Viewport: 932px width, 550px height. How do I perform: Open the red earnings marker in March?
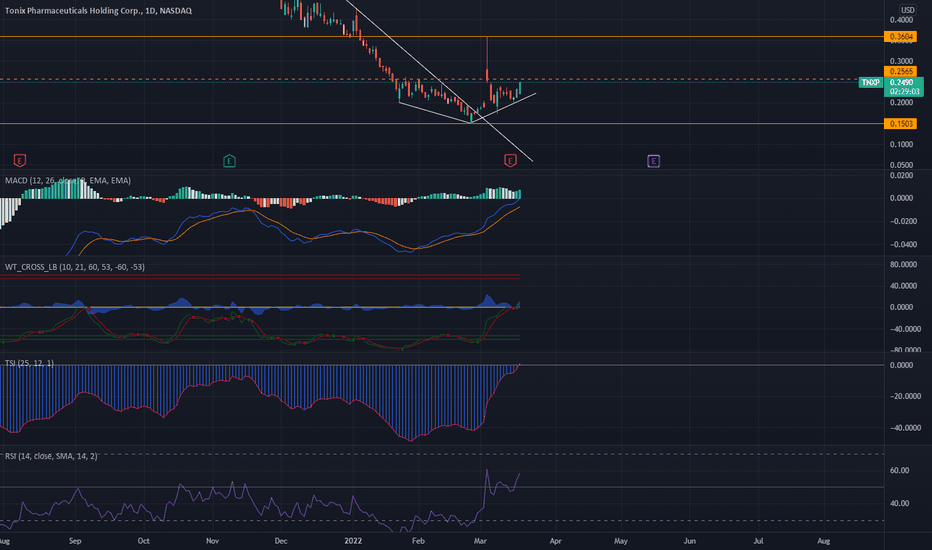point(510,161)
